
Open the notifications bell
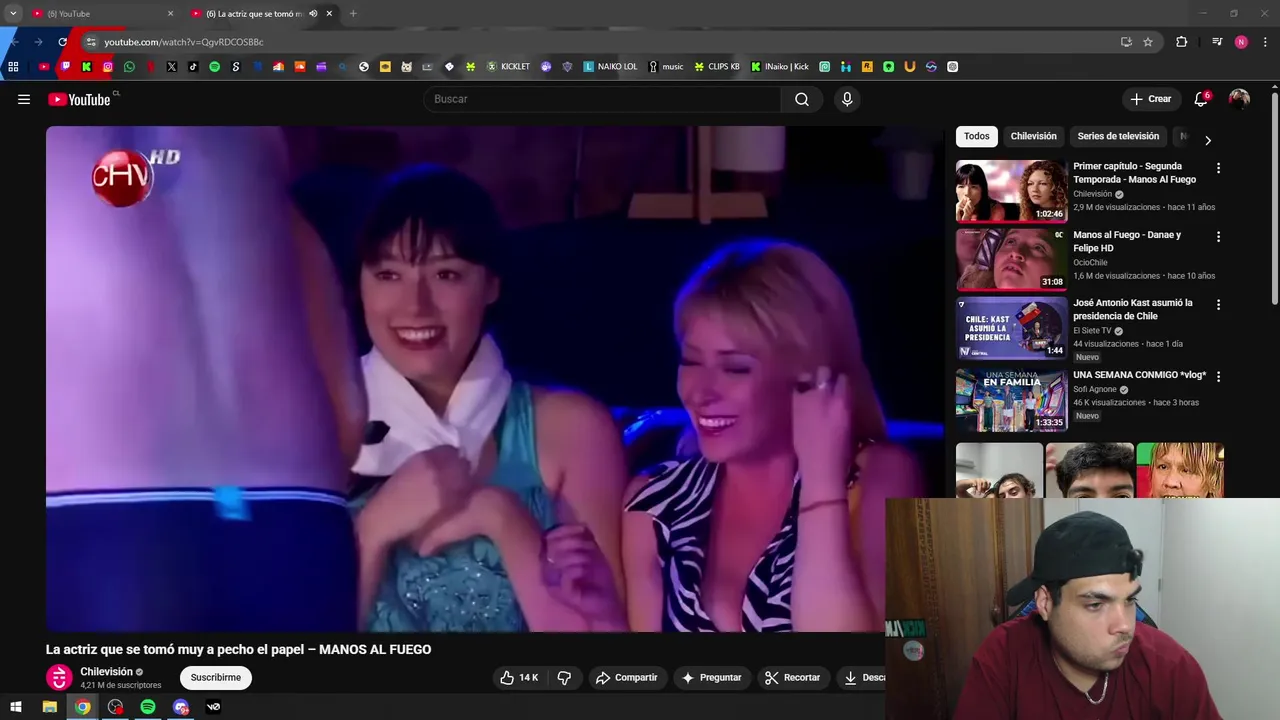[x=1201, y=99]
